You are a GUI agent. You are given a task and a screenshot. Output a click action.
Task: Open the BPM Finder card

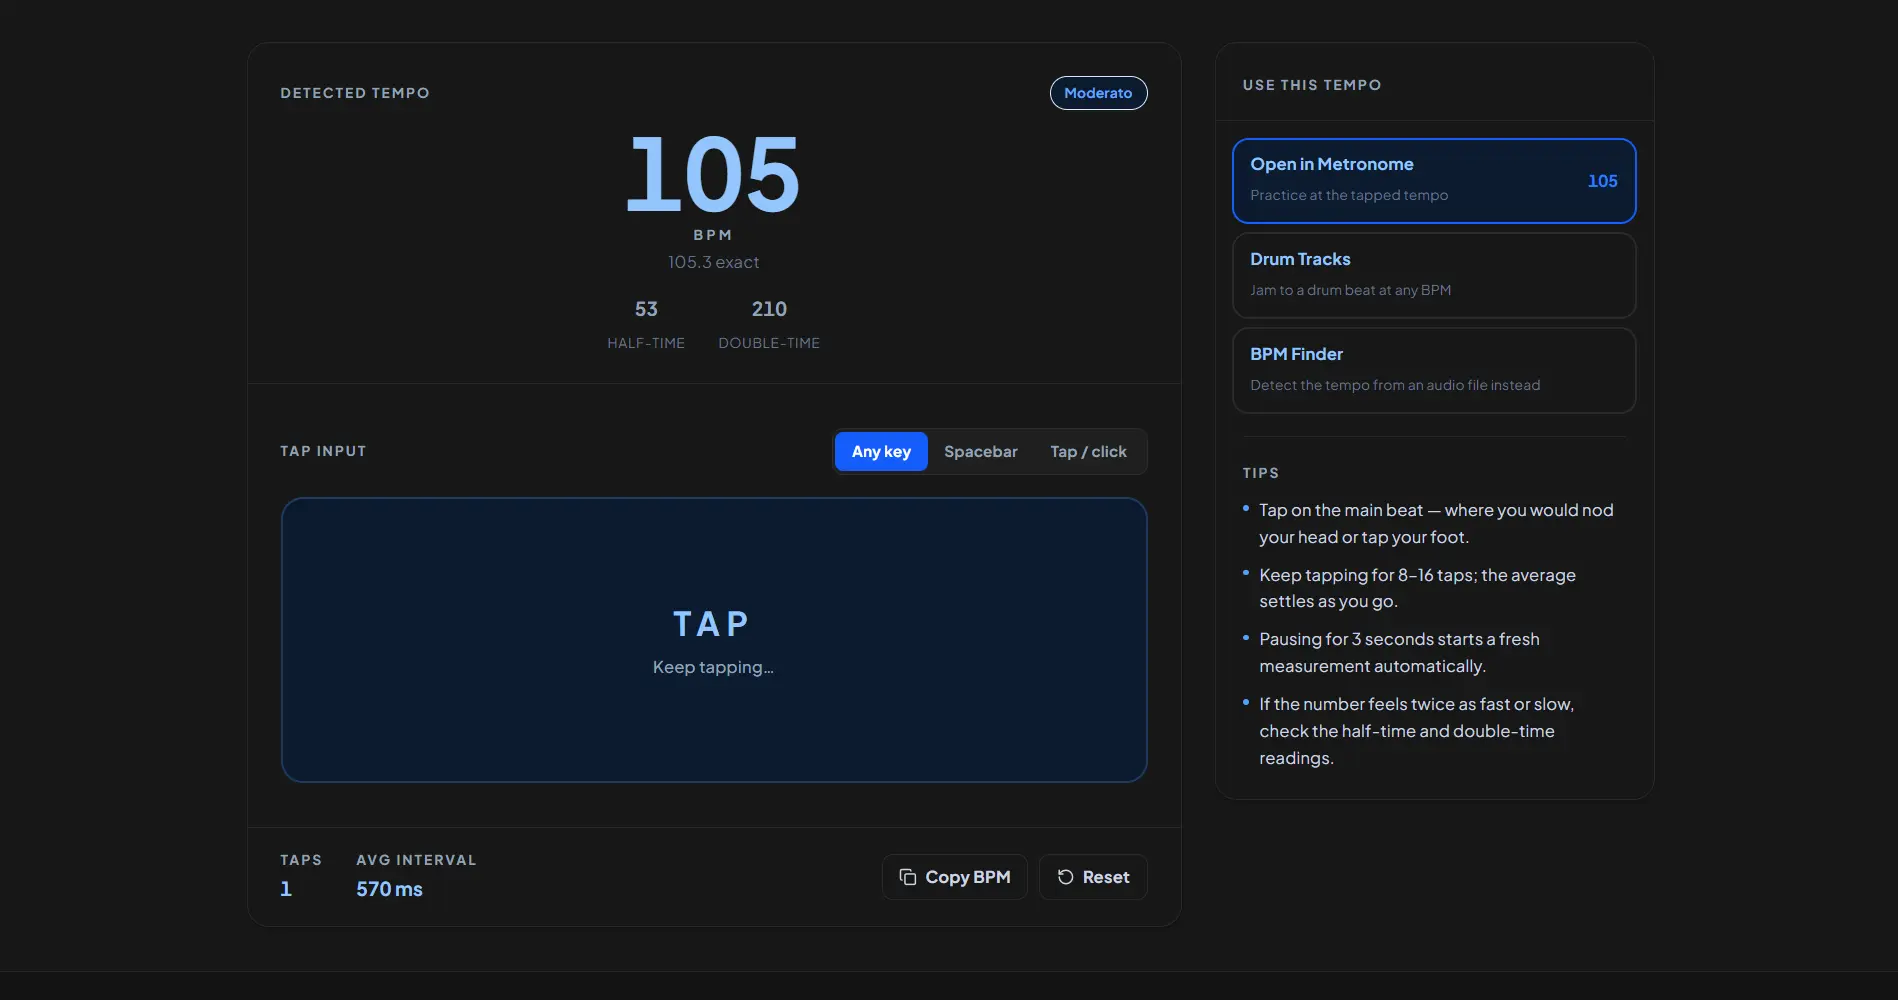(1434, 371)
